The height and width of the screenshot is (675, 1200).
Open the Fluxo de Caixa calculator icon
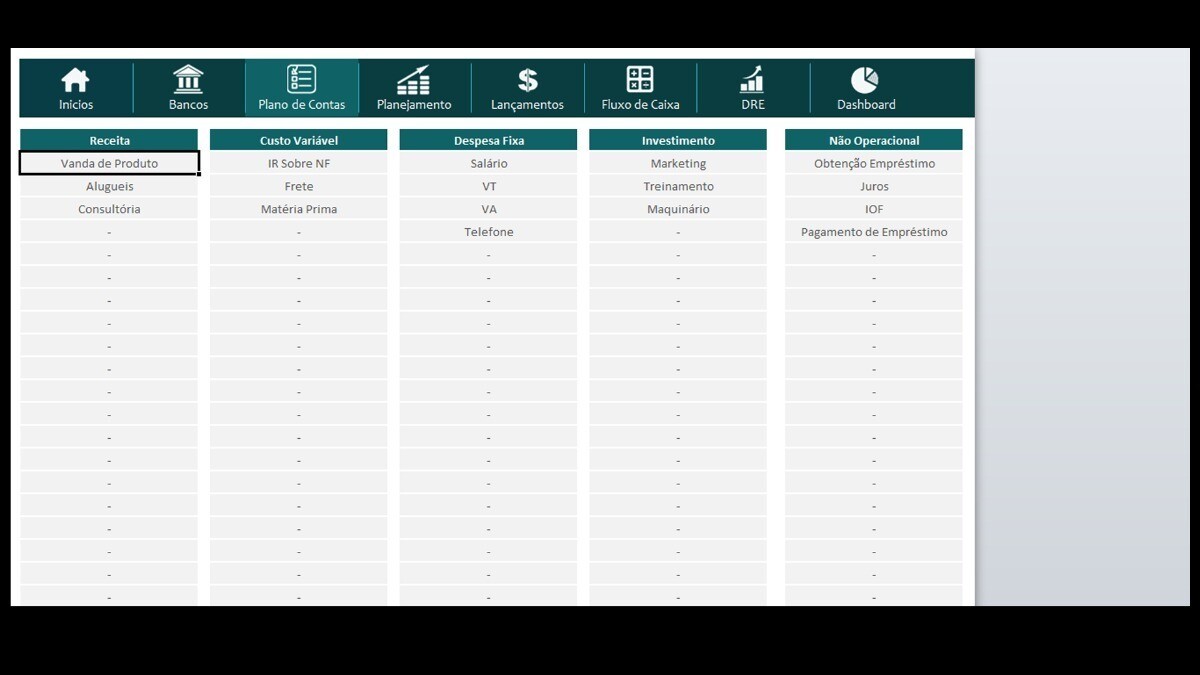pos(640,80)
